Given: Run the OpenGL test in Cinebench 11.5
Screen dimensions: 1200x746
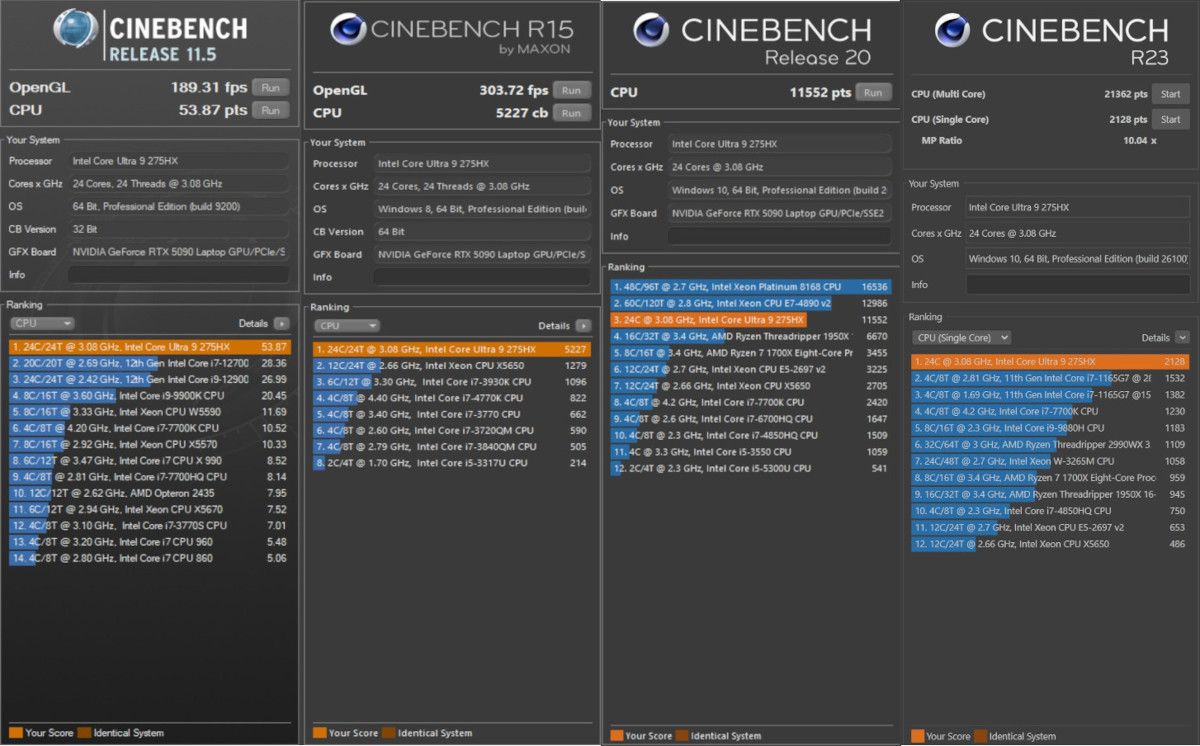Looking at the screenshot, I should (270, 87).
